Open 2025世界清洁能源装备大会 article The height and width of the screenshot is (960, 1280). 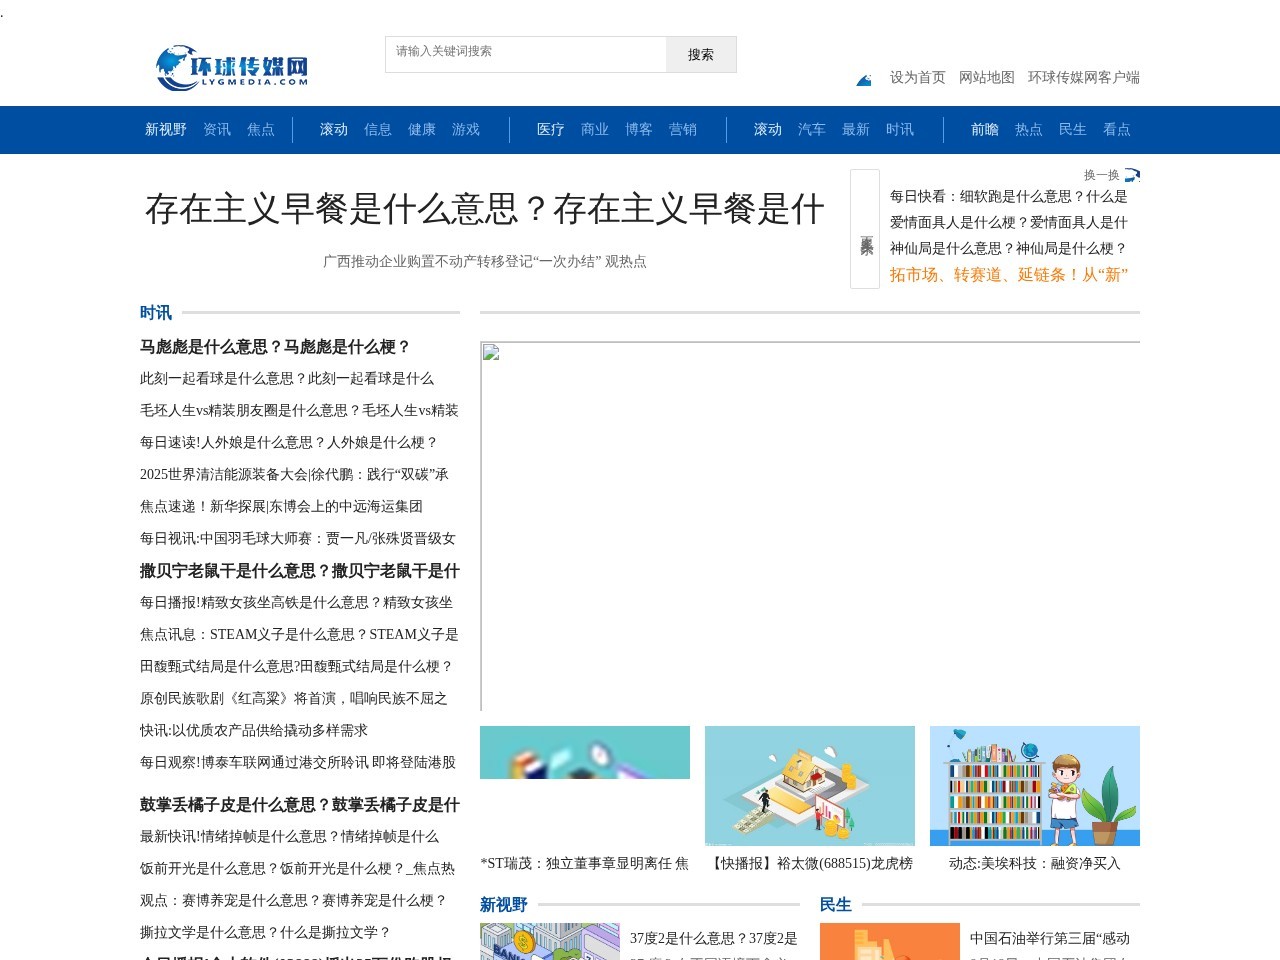pos(294,474)
